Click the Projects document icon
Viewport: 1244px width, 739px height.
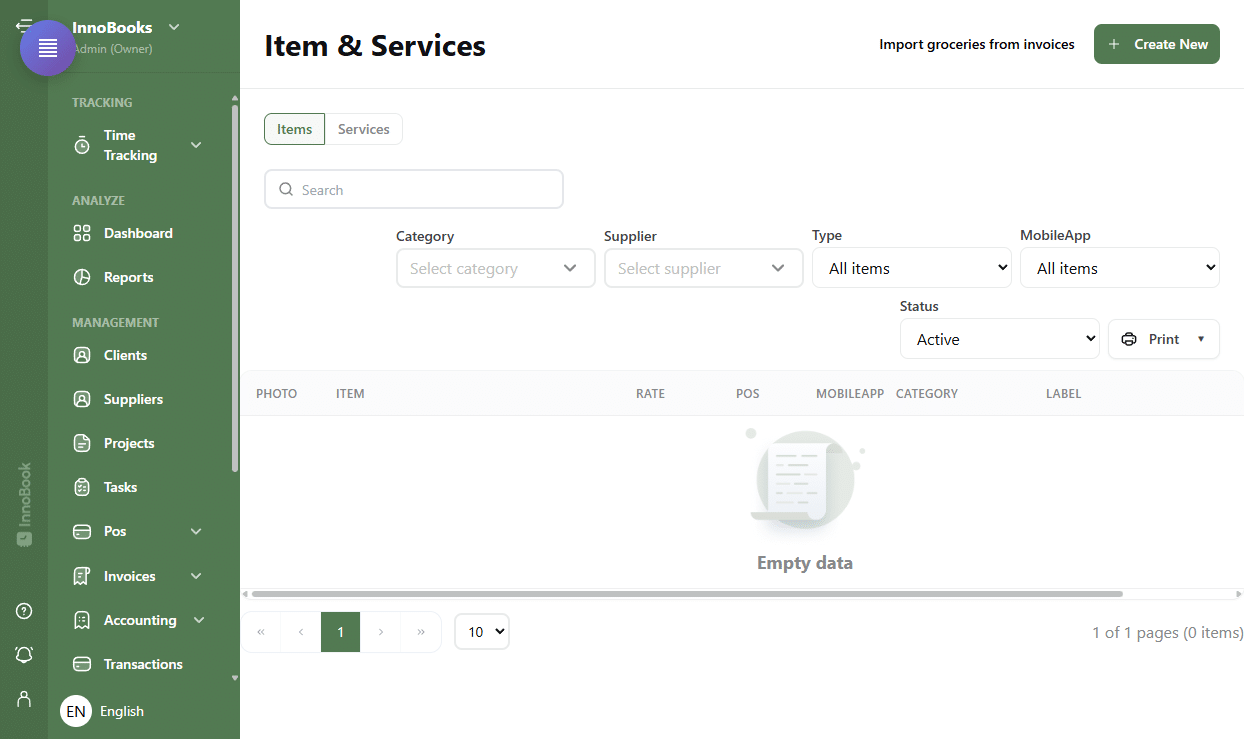point(82,443)
